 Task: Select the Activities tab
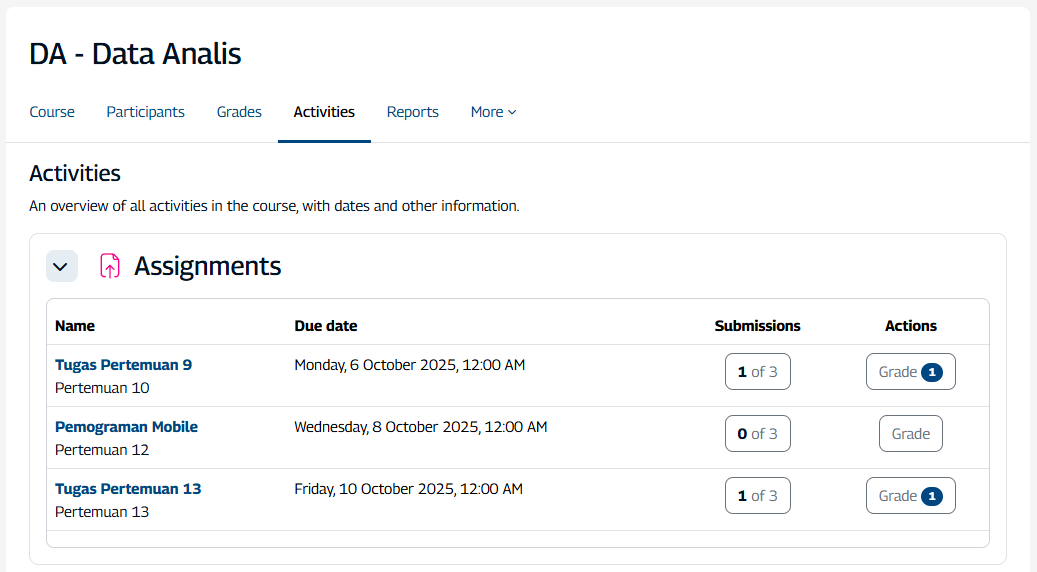pyautogui.click(x=324, y=112)
